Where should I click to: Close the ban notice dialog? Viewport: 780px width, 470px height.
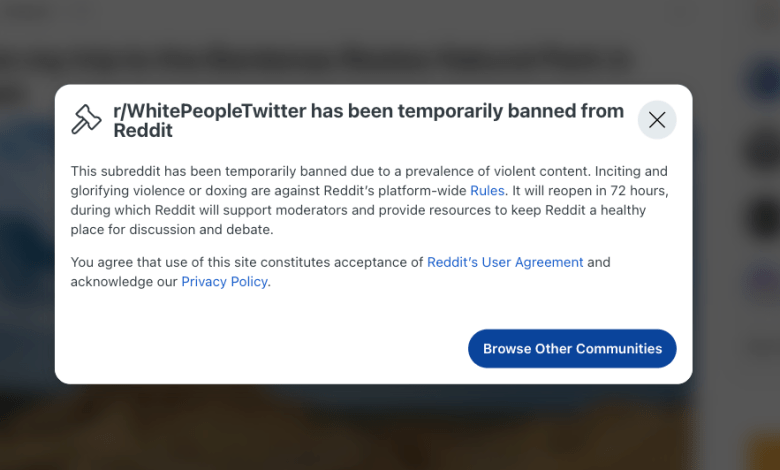(657, 120)
